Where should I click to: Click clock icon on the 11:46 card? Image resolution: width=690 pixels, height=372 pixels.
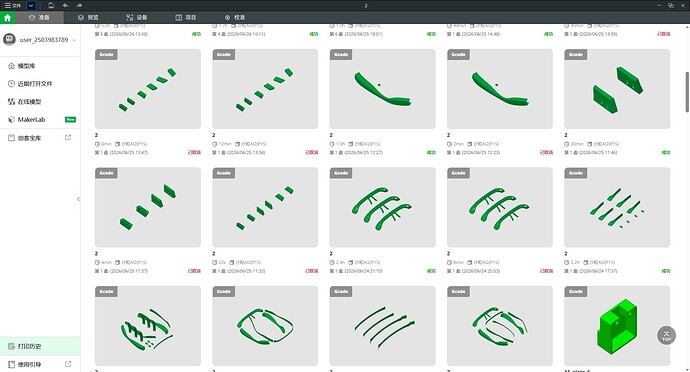[x=567, y=144]
